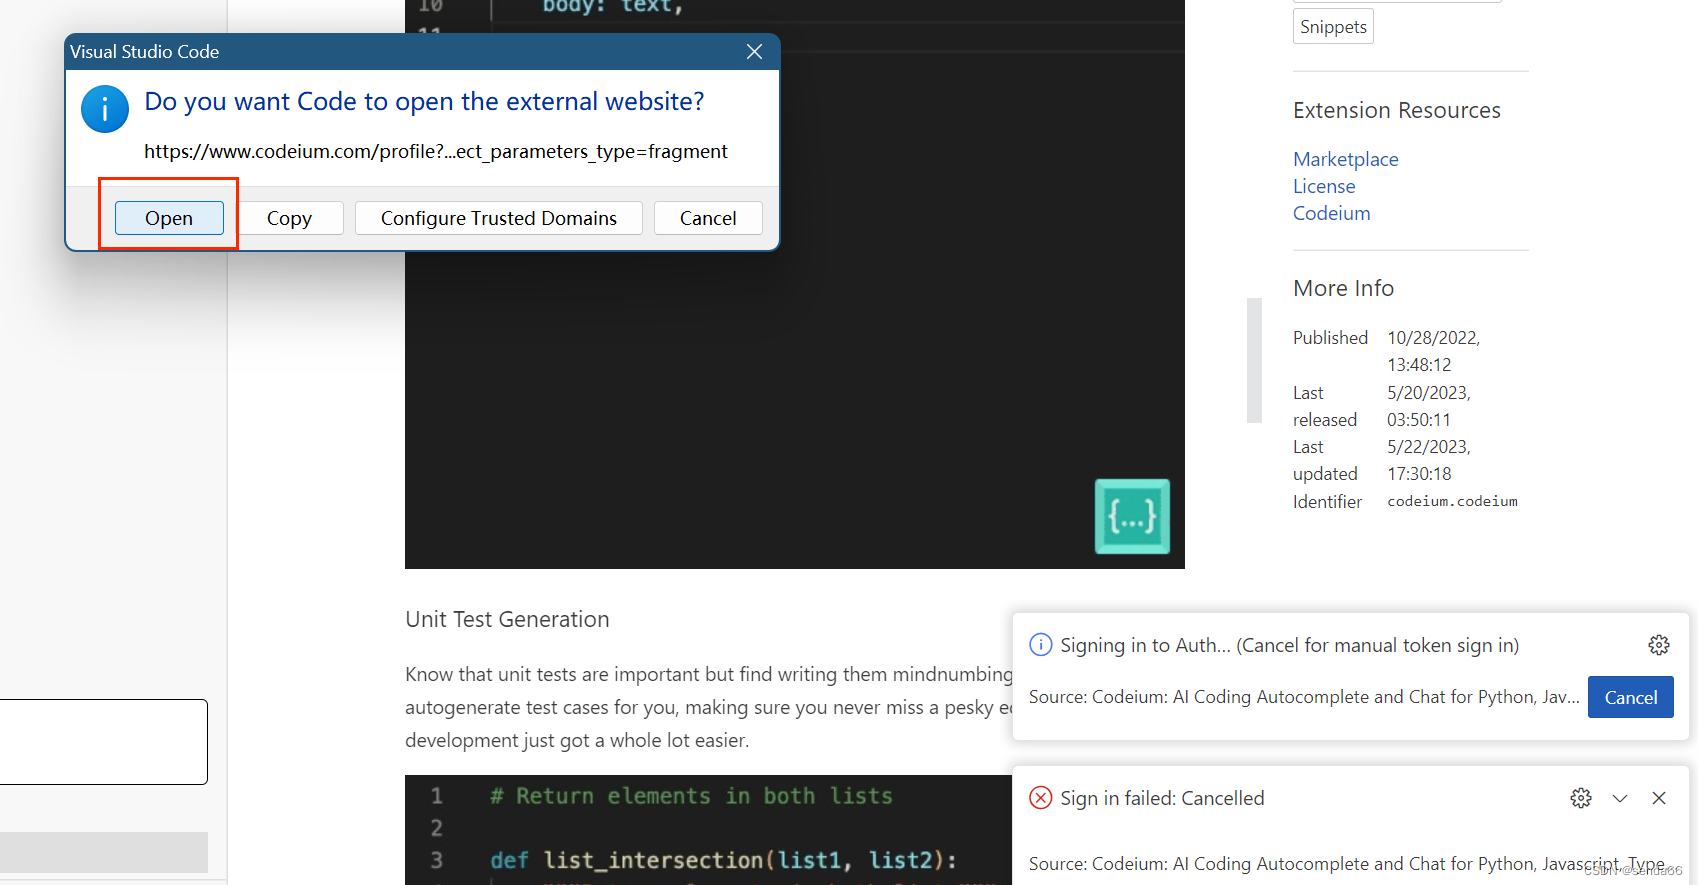Close the Visual Studio Code dialog
The height and width of the screenshot is (885, 1698).
(754, 52)
